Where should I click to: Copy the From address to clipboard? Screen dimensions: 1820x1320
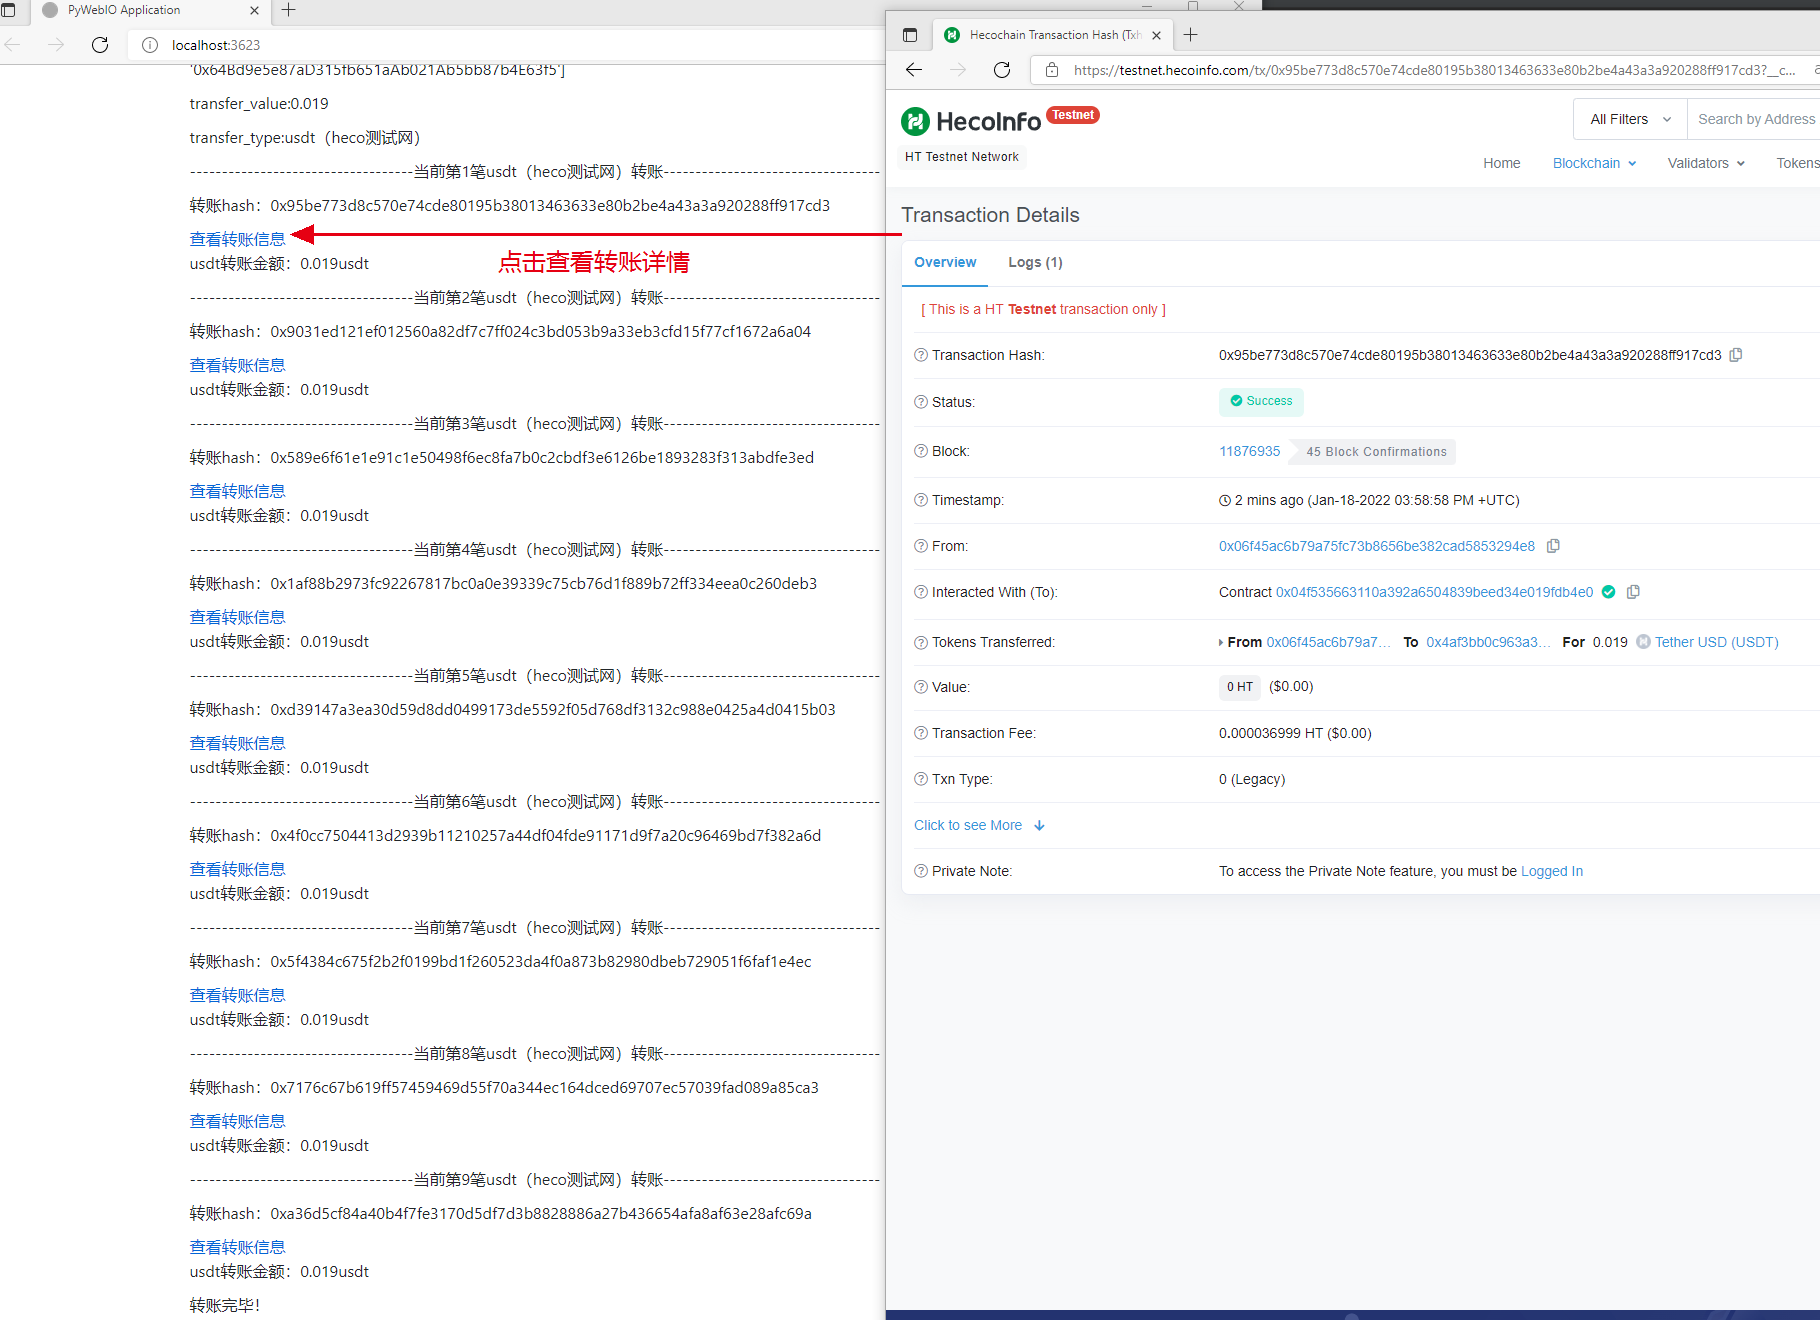click(1553, 546)
